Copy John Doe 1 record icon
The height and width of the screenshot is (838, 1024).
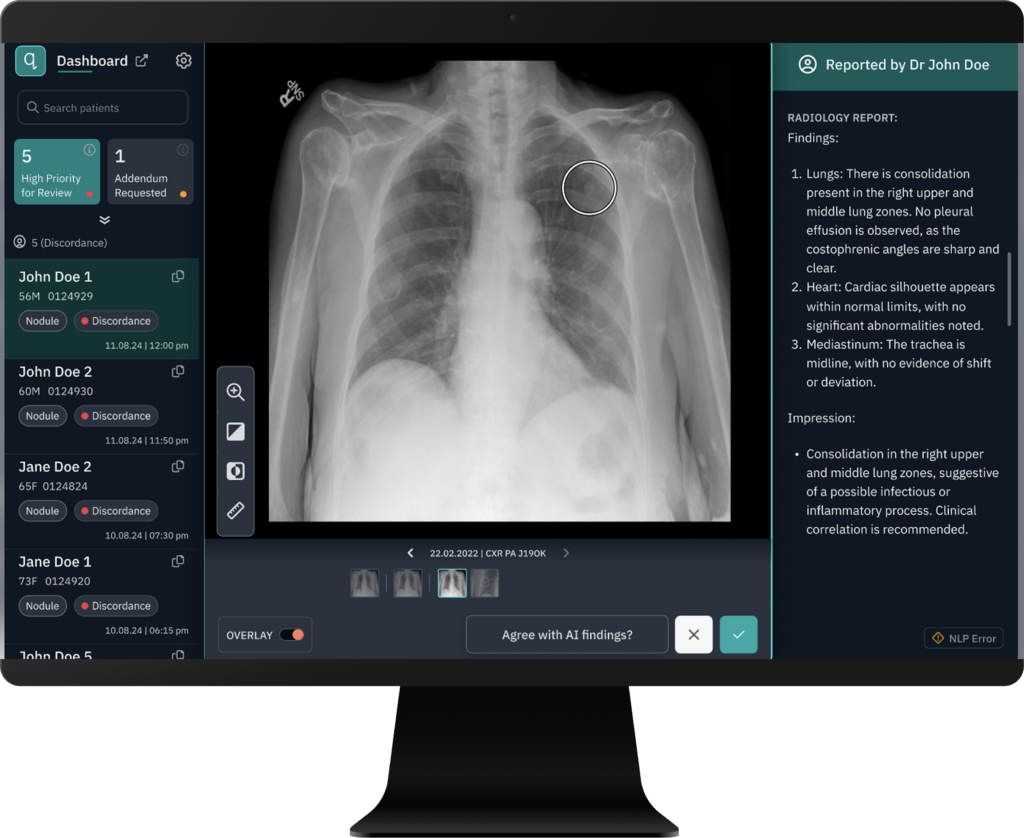point(178,276)
